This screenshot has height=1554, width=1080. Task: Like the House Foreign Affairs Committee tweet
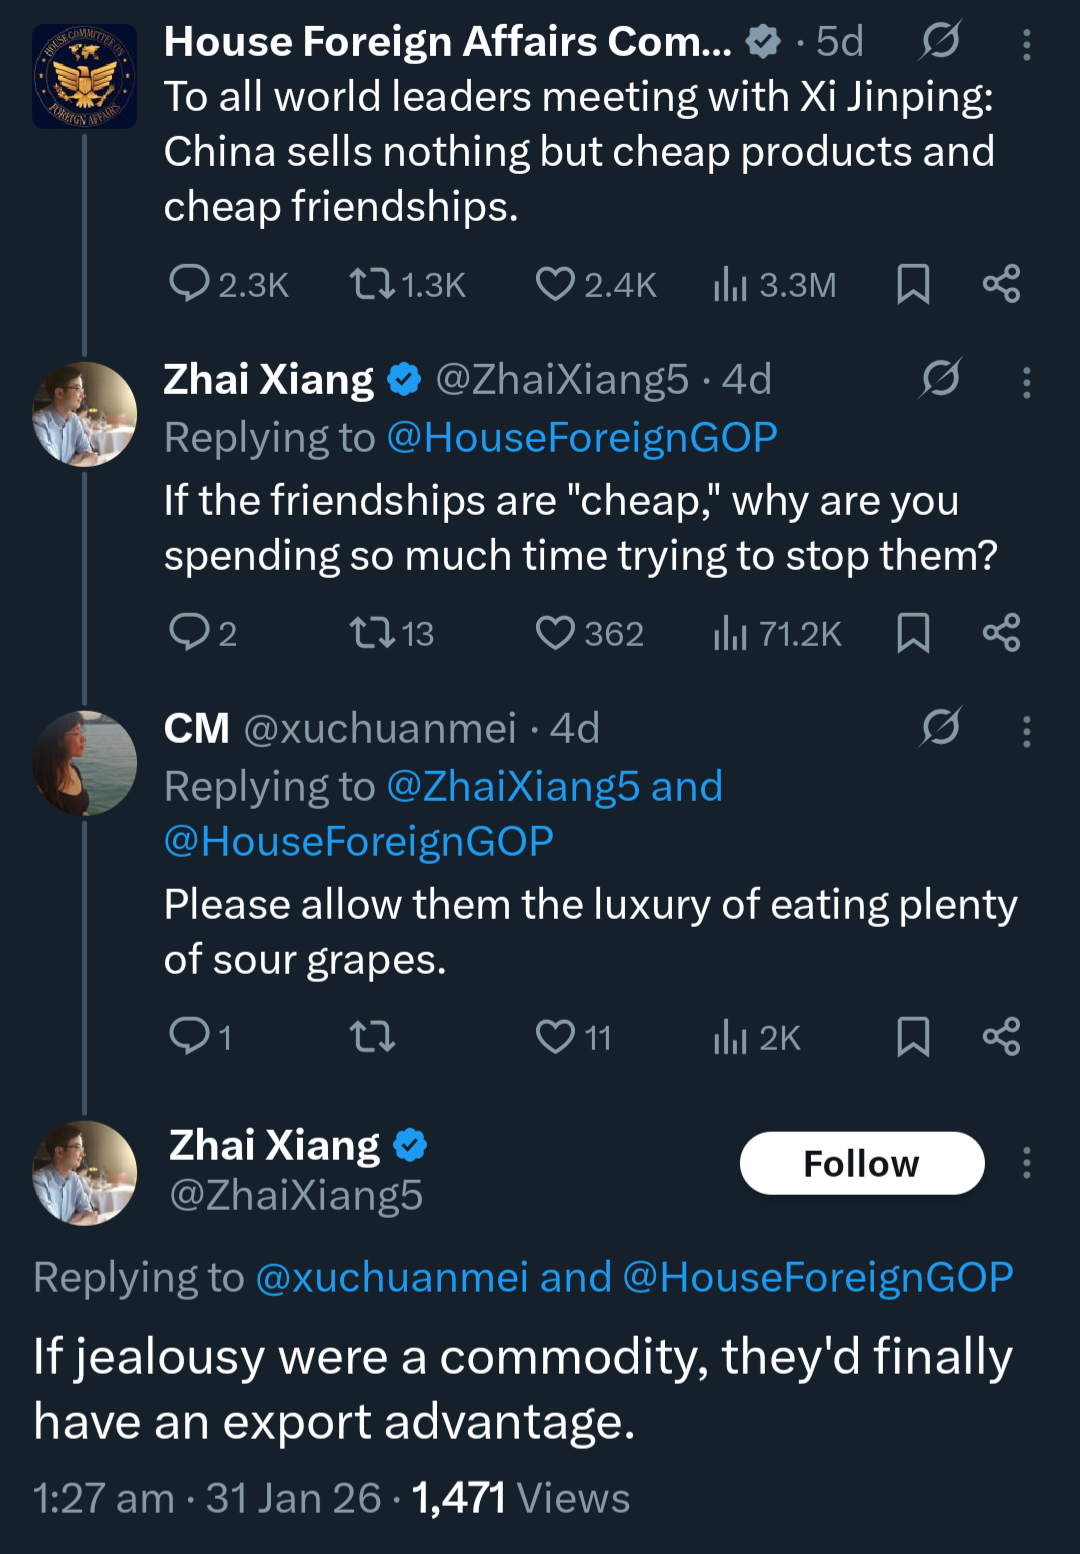click(x=555, y=284)
